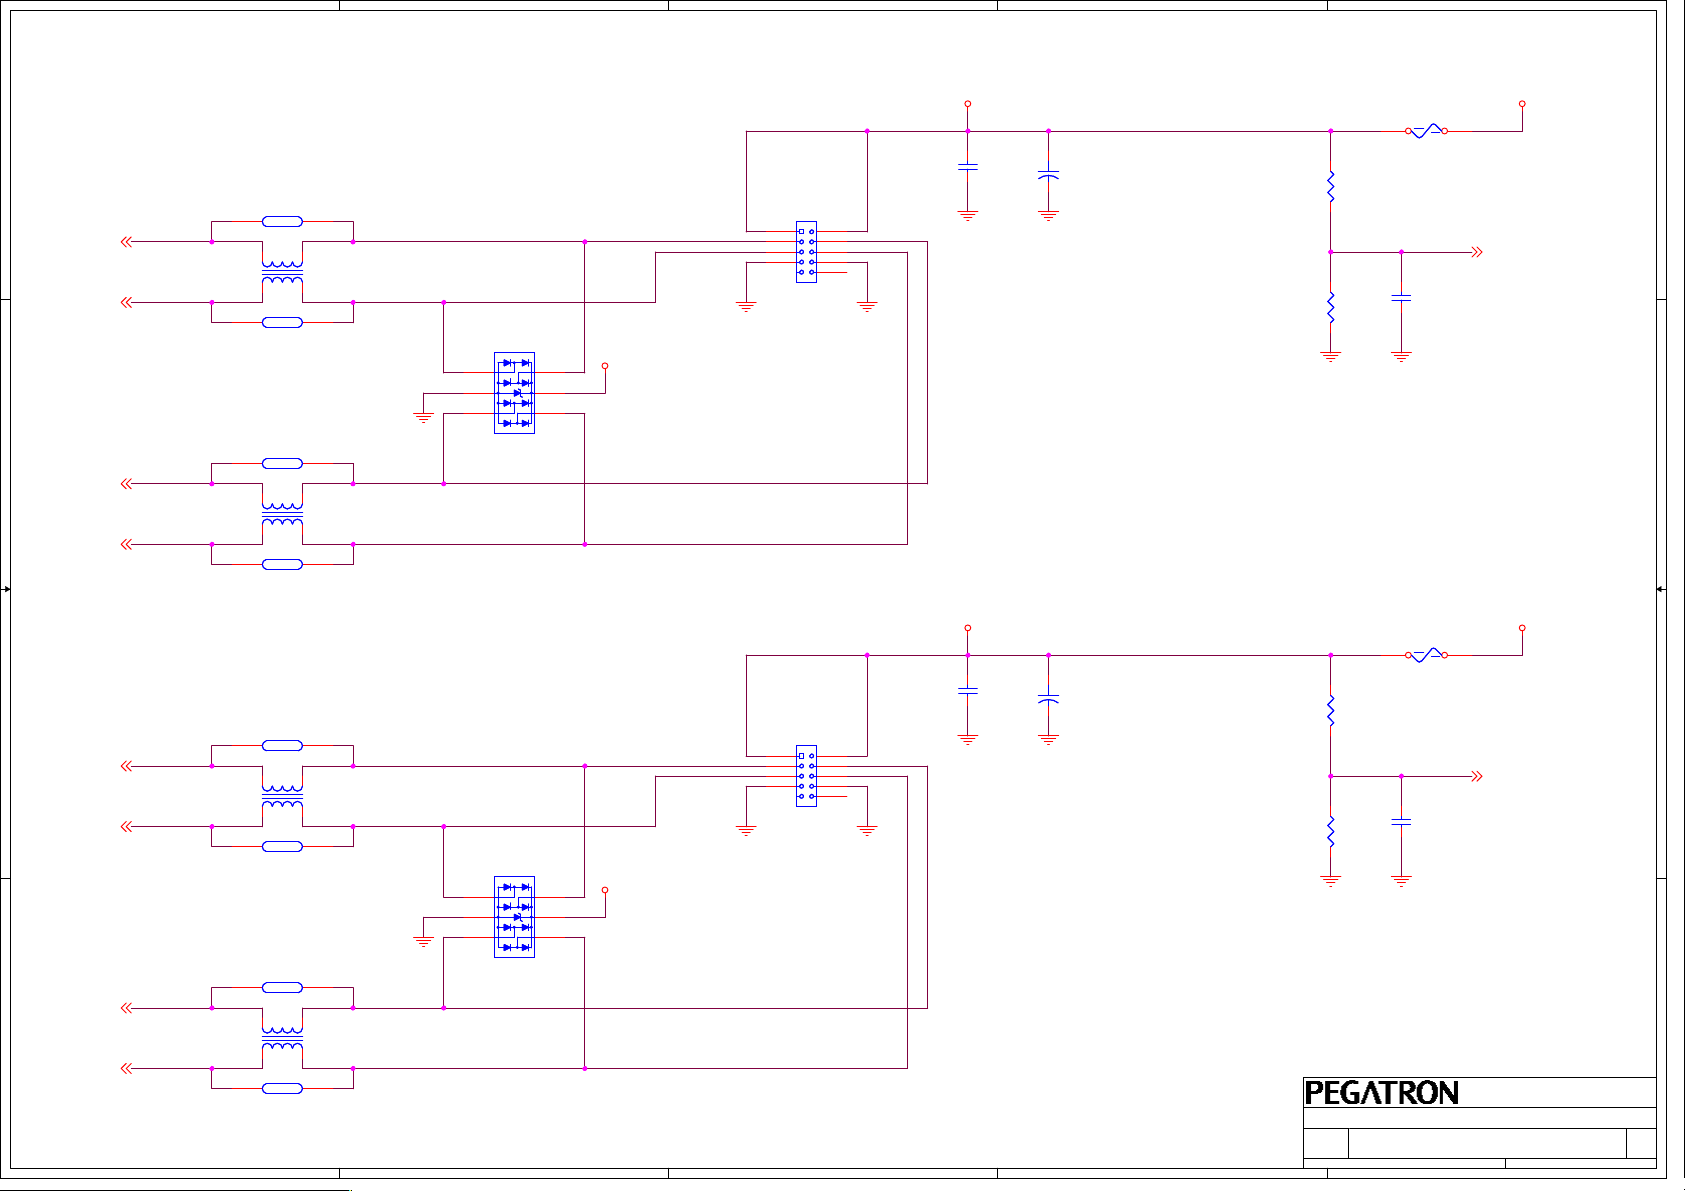
Task: Select the polarized capacitor in upper circuit
Action: click(1048, 176)
